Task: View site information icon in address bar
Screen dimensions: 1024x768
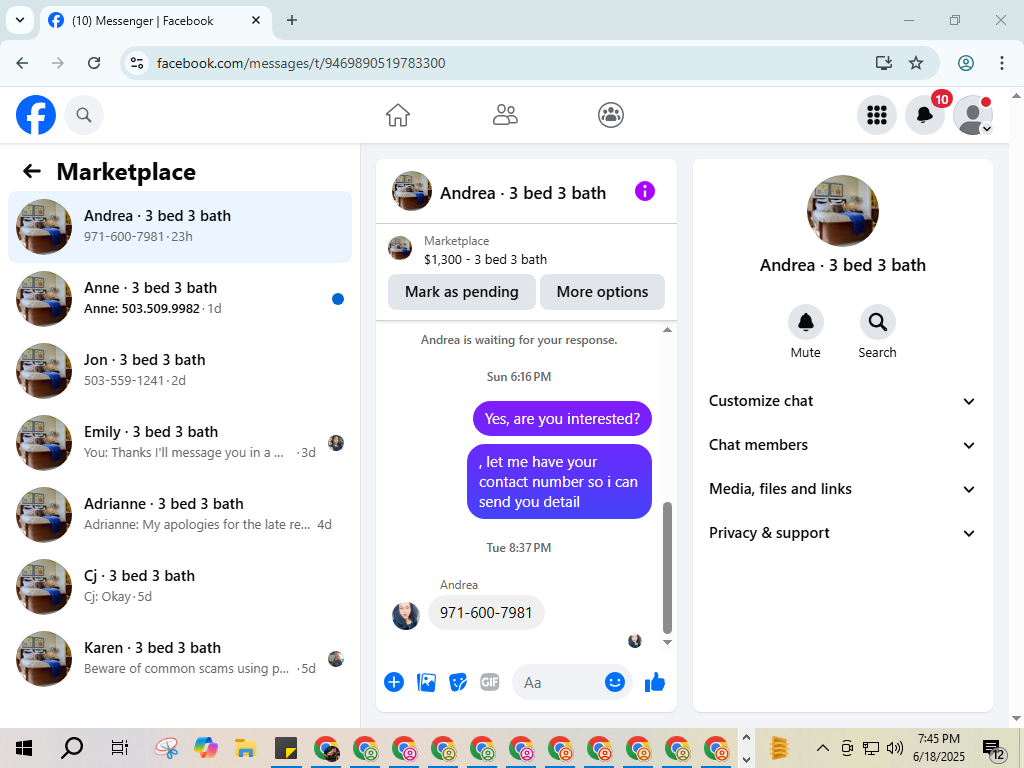Action: pos(137,63)
